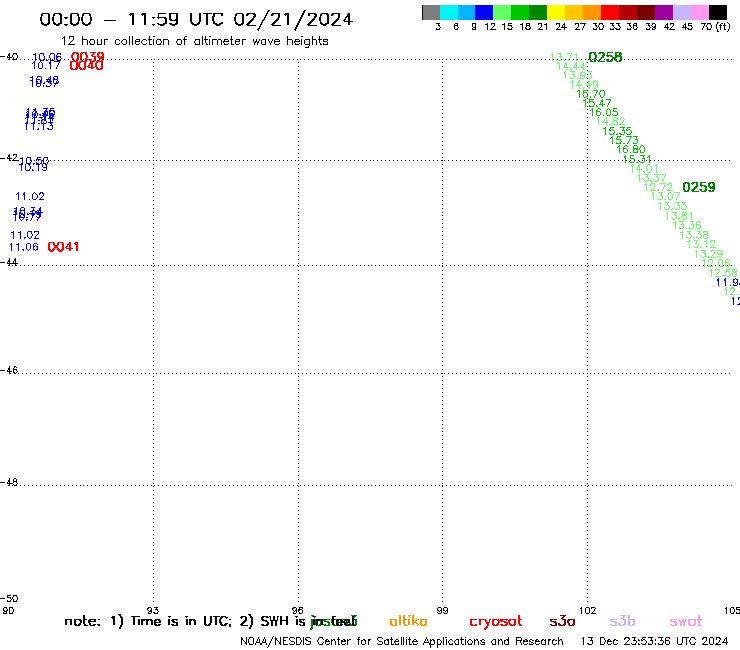Screen dimensions: 740x650
Task: Select the yellow swatch in the wave height legend
Action: (556, 12)
